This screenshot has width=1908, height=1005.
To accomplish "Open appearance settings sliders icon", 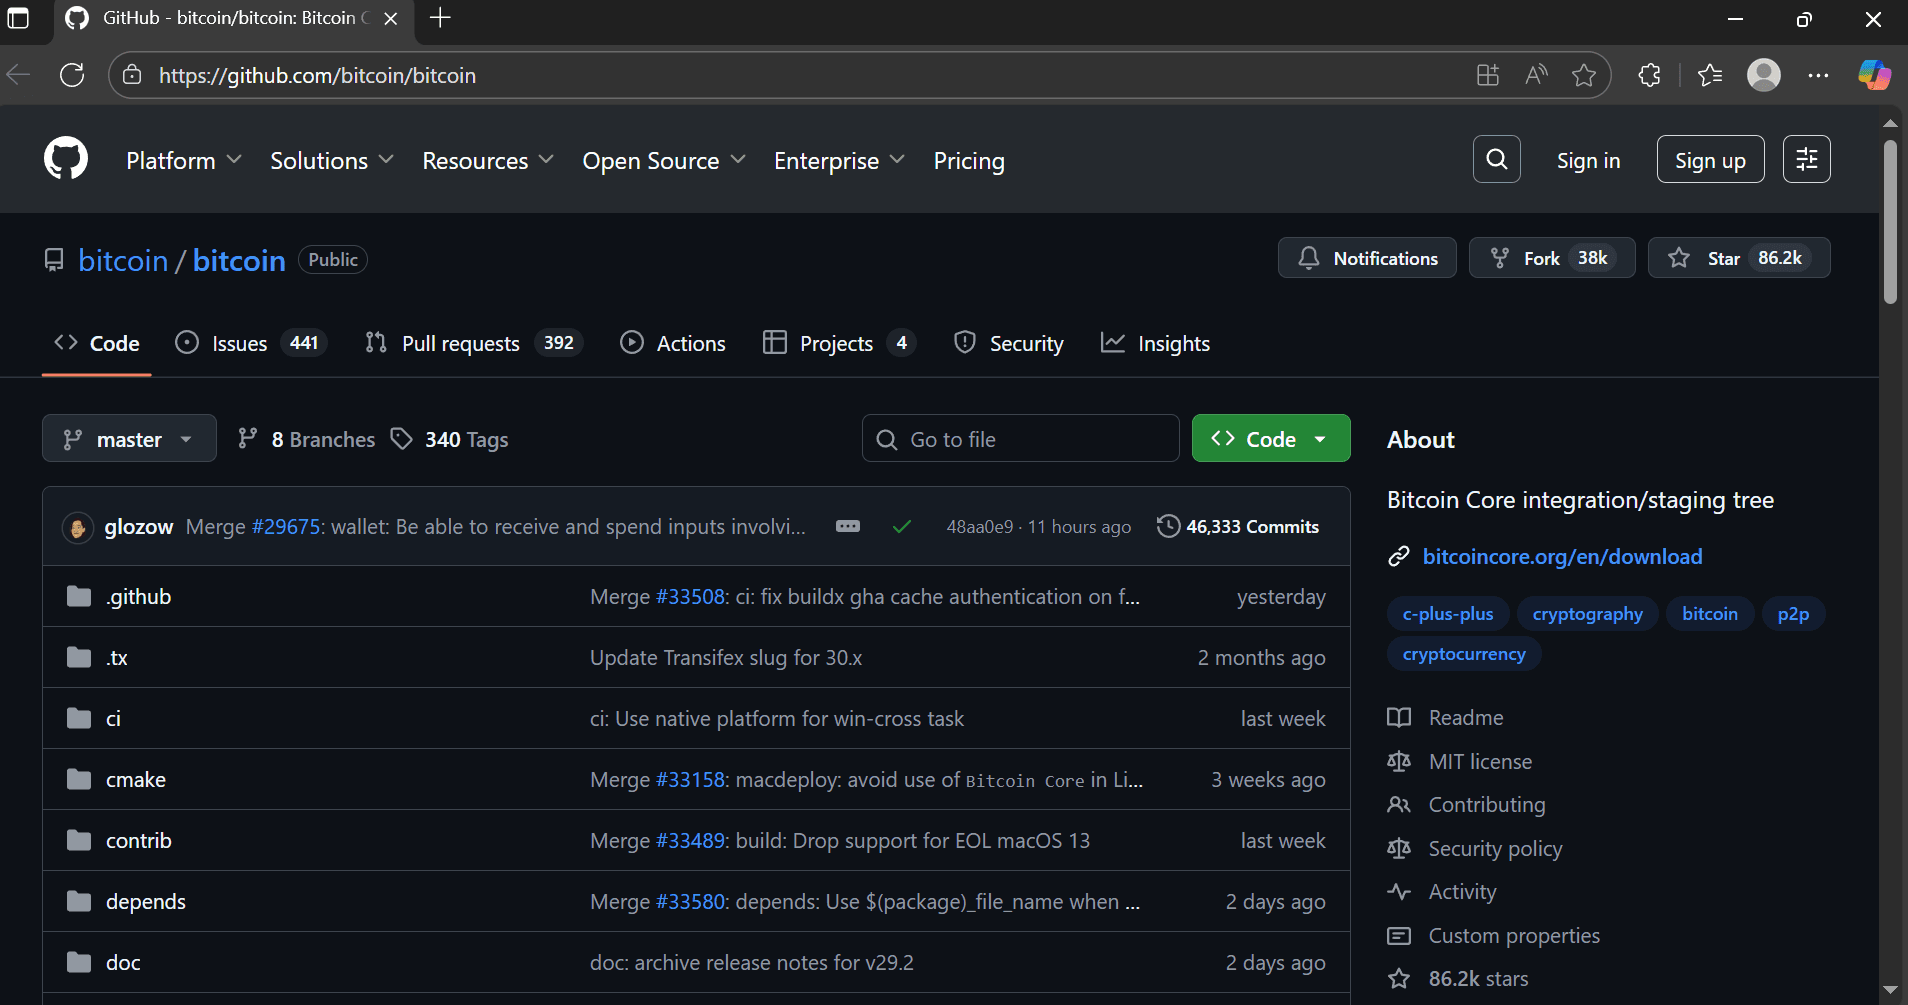I will [x=1806, y=159].
